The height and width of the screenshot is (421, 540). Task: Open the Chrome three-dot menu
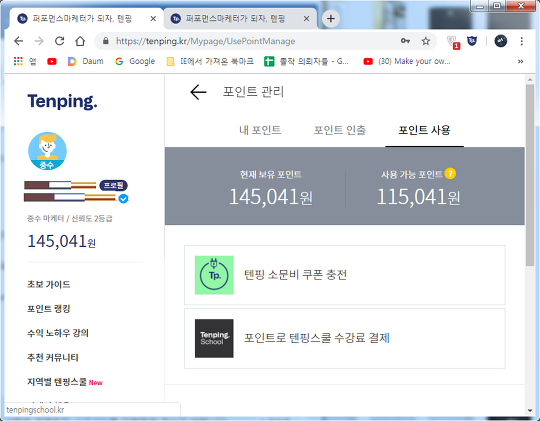pyautogui.click(x=521, y=41)
